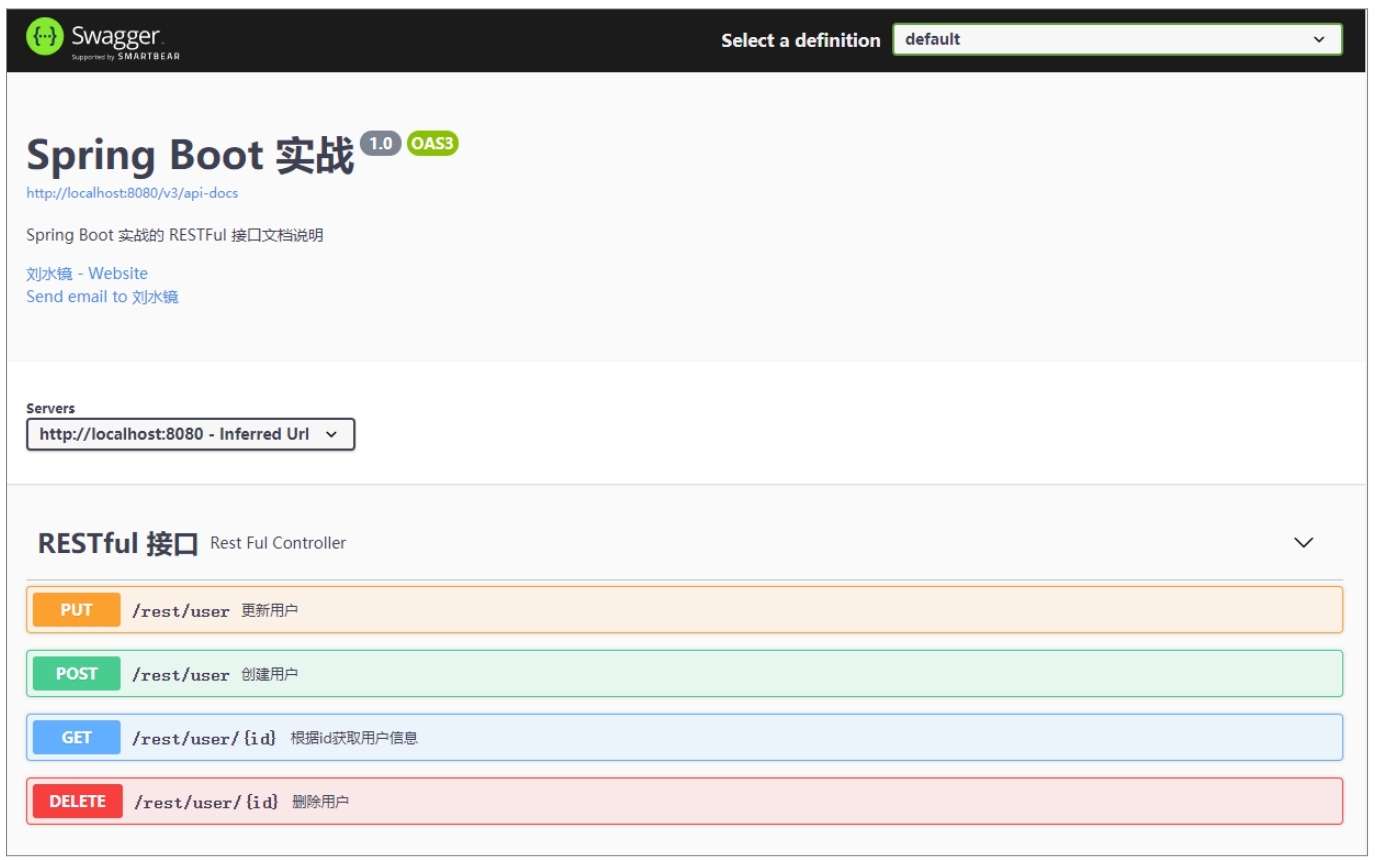Click the Spring Boot 实战 title
Image resolution: width=1375 pixels, height=860 pixels.
click(190, 156)
